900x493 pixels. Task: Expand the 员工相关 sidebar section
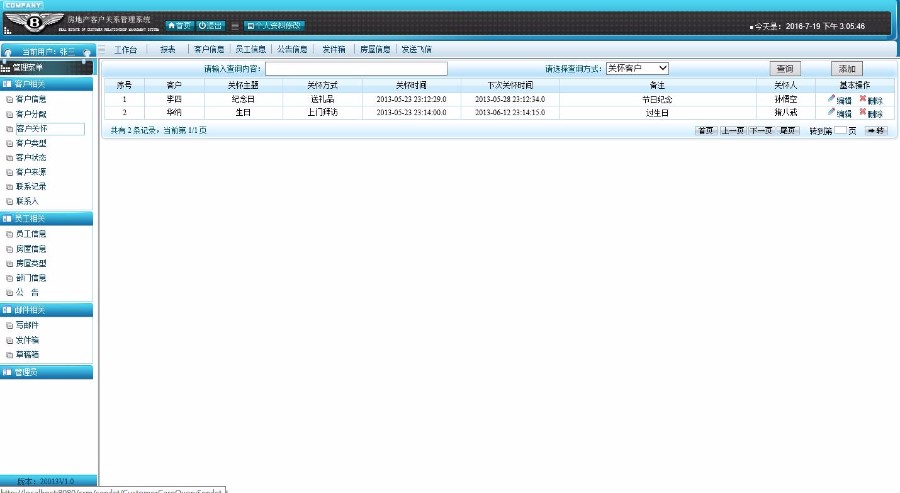coord(46,219)
